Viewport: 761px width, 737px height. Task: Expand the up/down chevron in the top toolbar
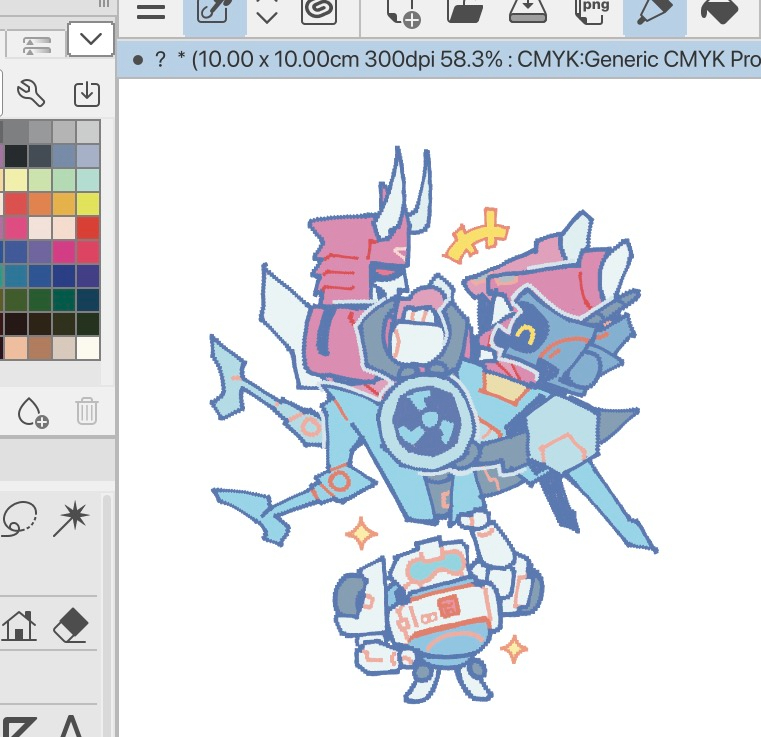click(x=266, y=12)
